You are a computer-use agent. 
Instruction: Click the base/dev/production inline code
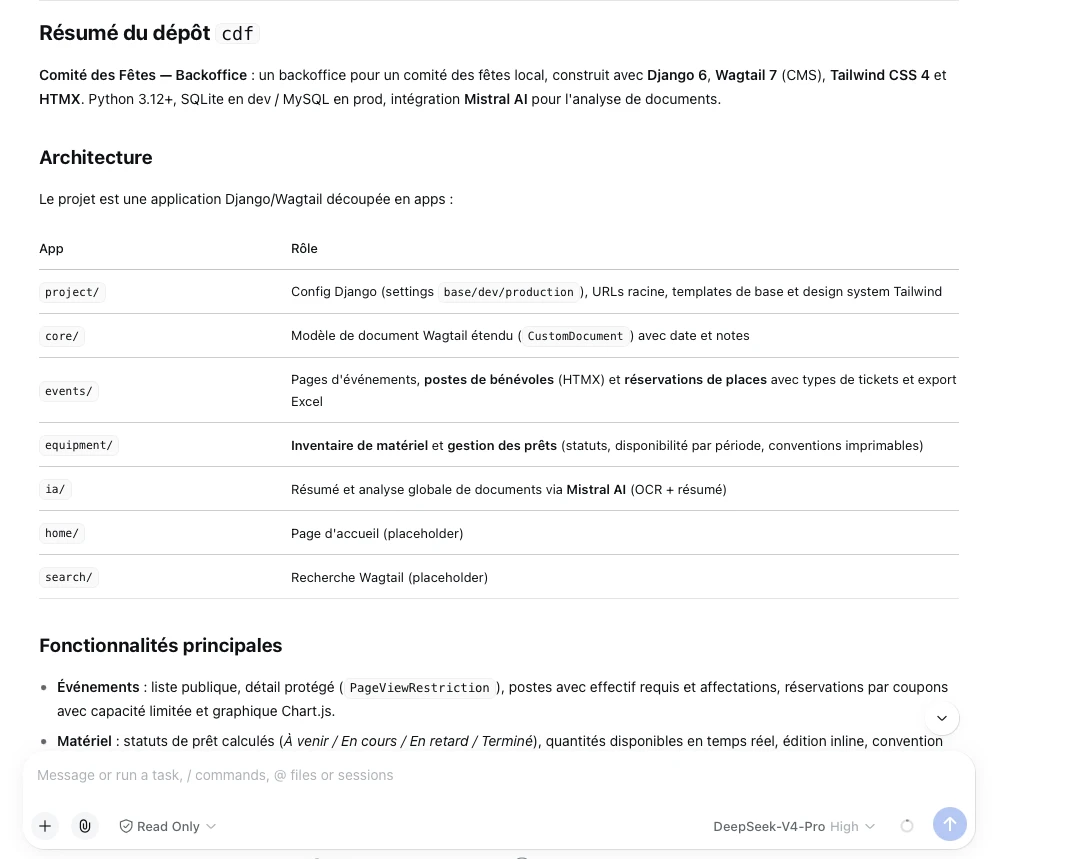pos(509,292)
